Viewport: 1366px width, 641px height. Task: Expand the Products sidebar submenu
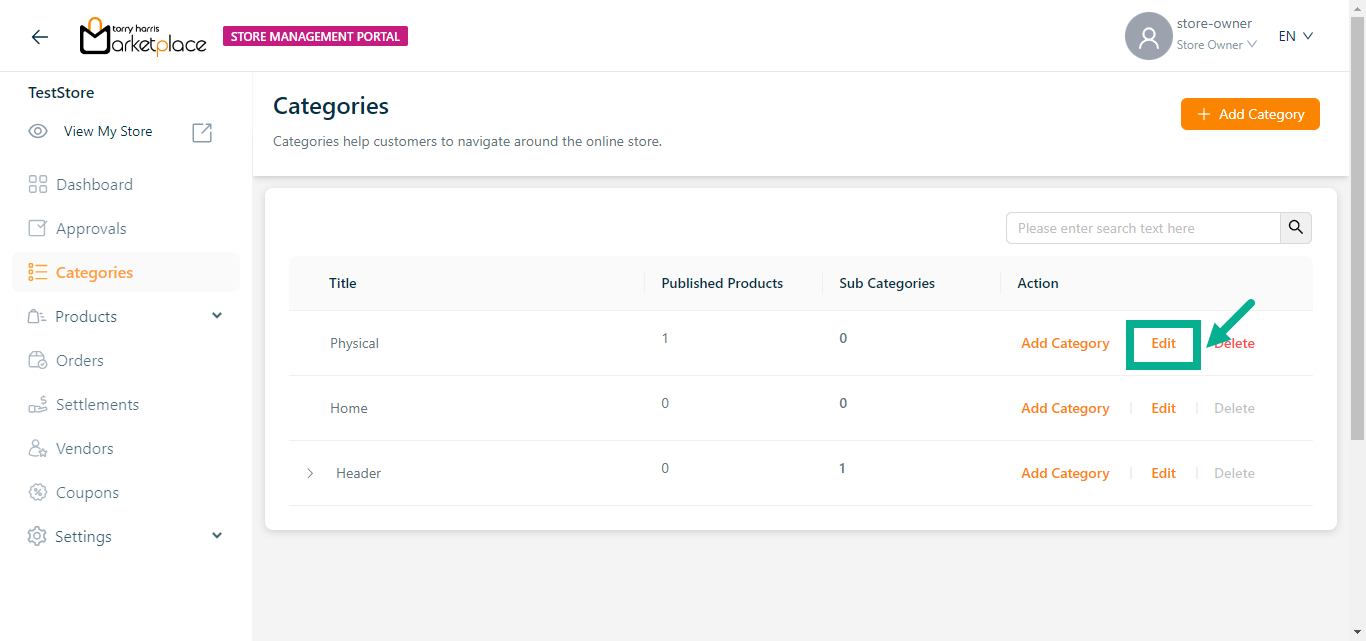[x=217, y=317]
